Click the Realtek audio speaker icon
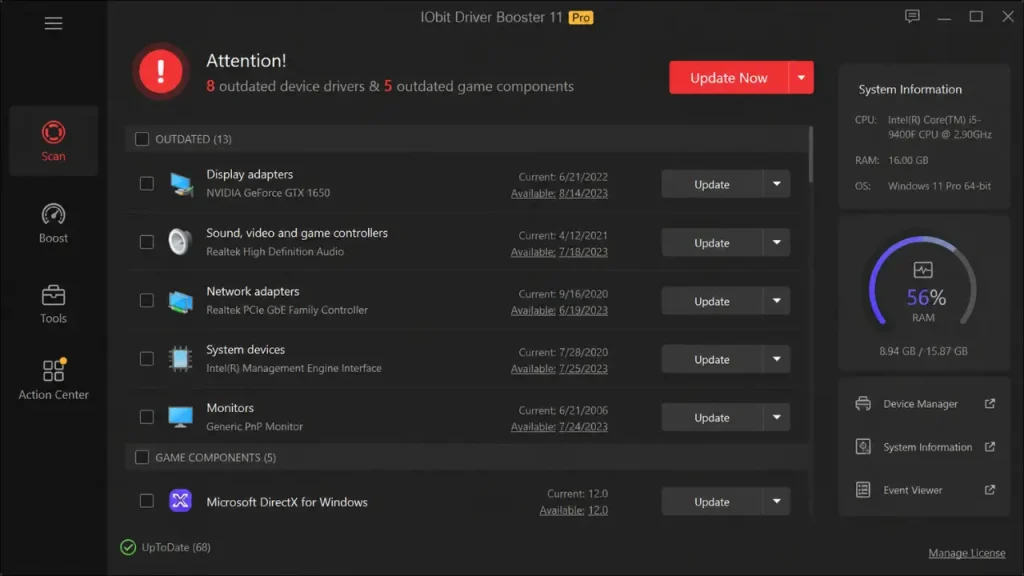This screenshot has height=576, width=1024. coord(180,242)
